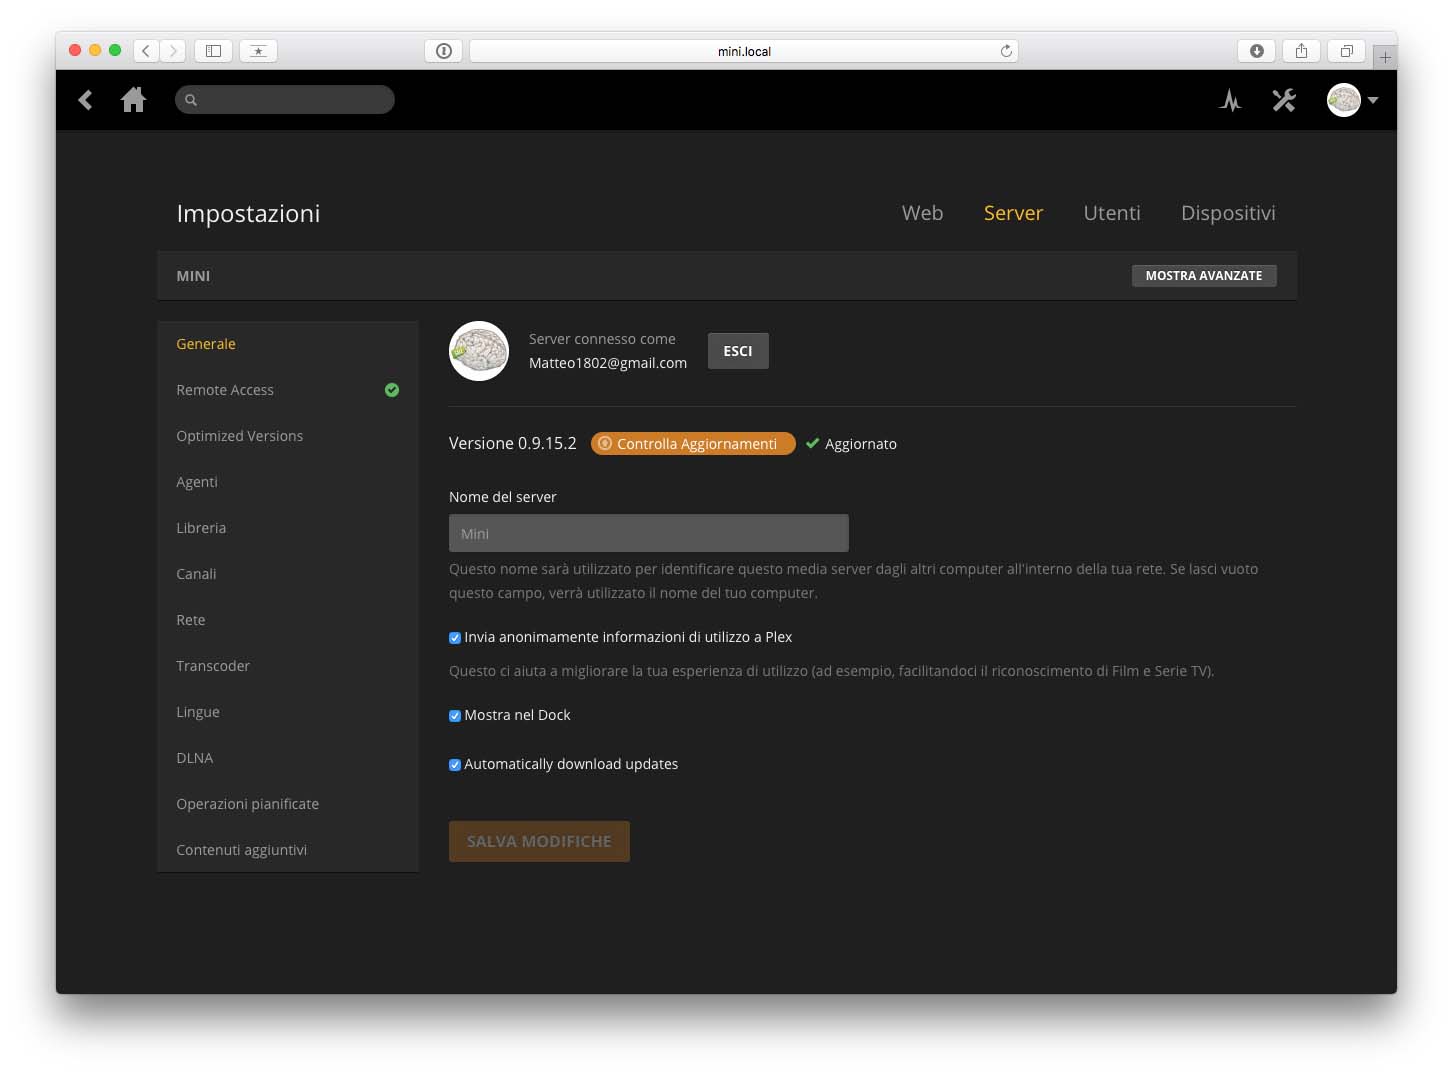This screenshot has height=1074, width=1453.
Task: Open the Plex home screen icon
Action: [x=133, y=100]
